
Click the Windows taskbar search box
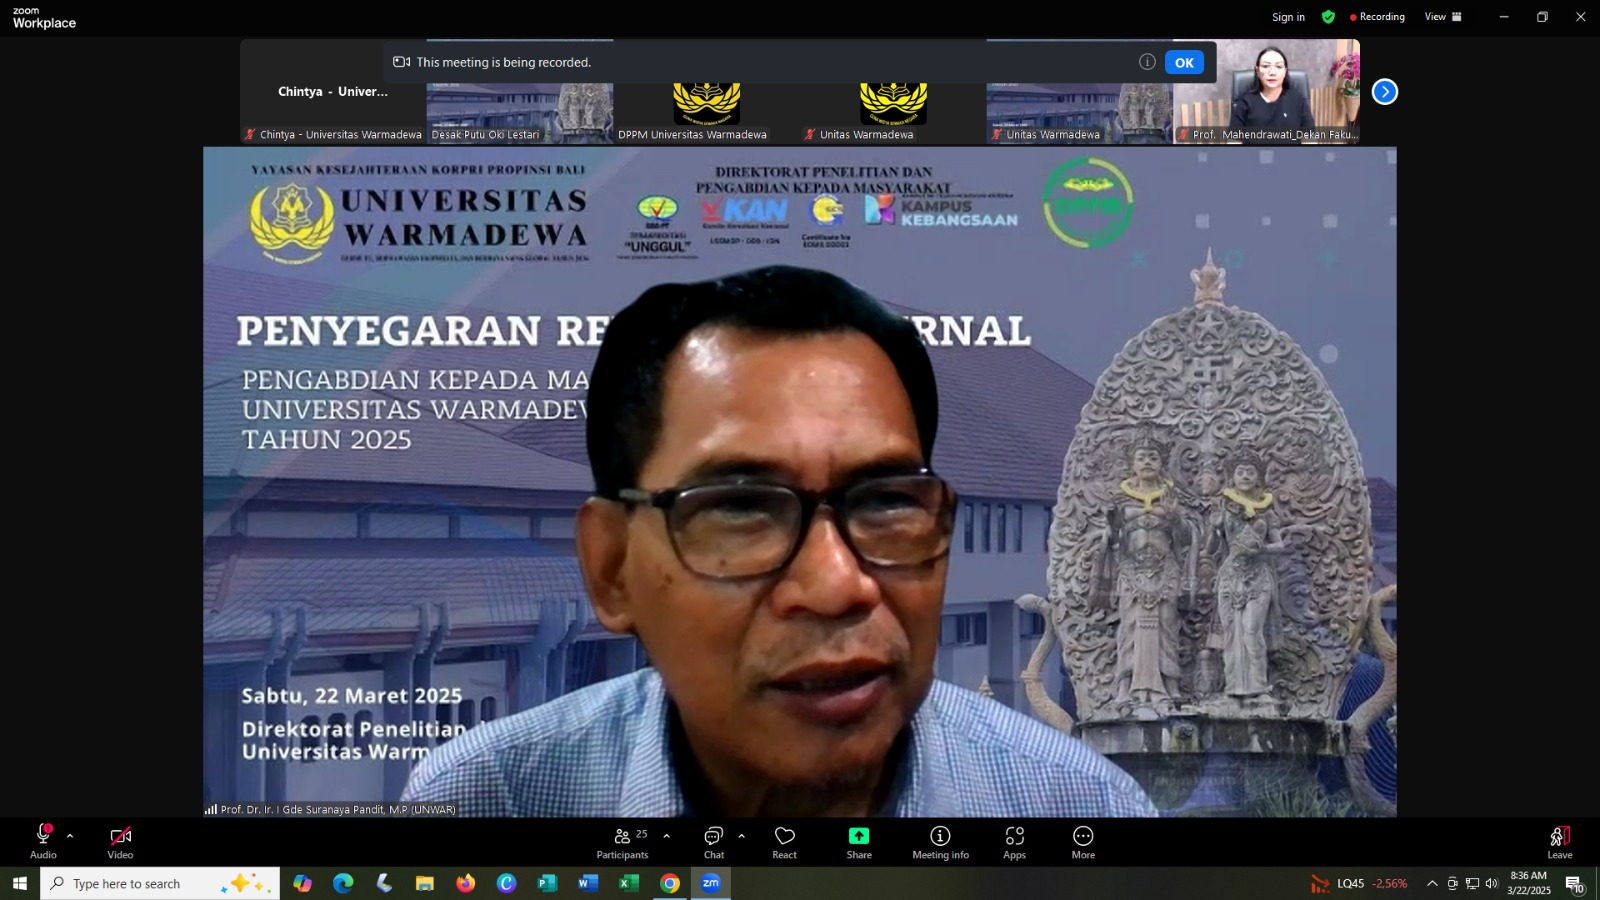tap(160, 884)
